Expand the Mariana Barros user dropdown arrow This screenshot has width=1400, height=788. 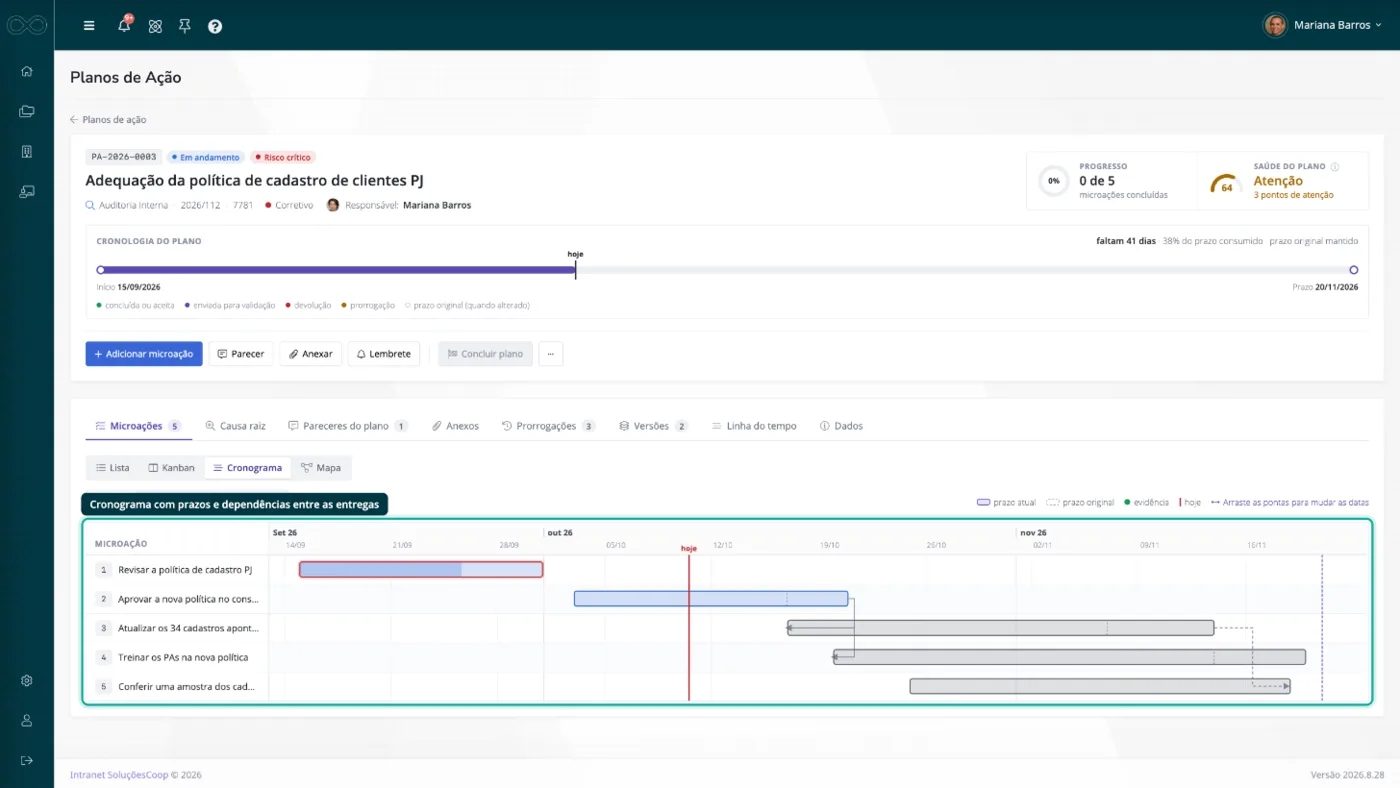pyautogui.click(x=1379, y=25)
